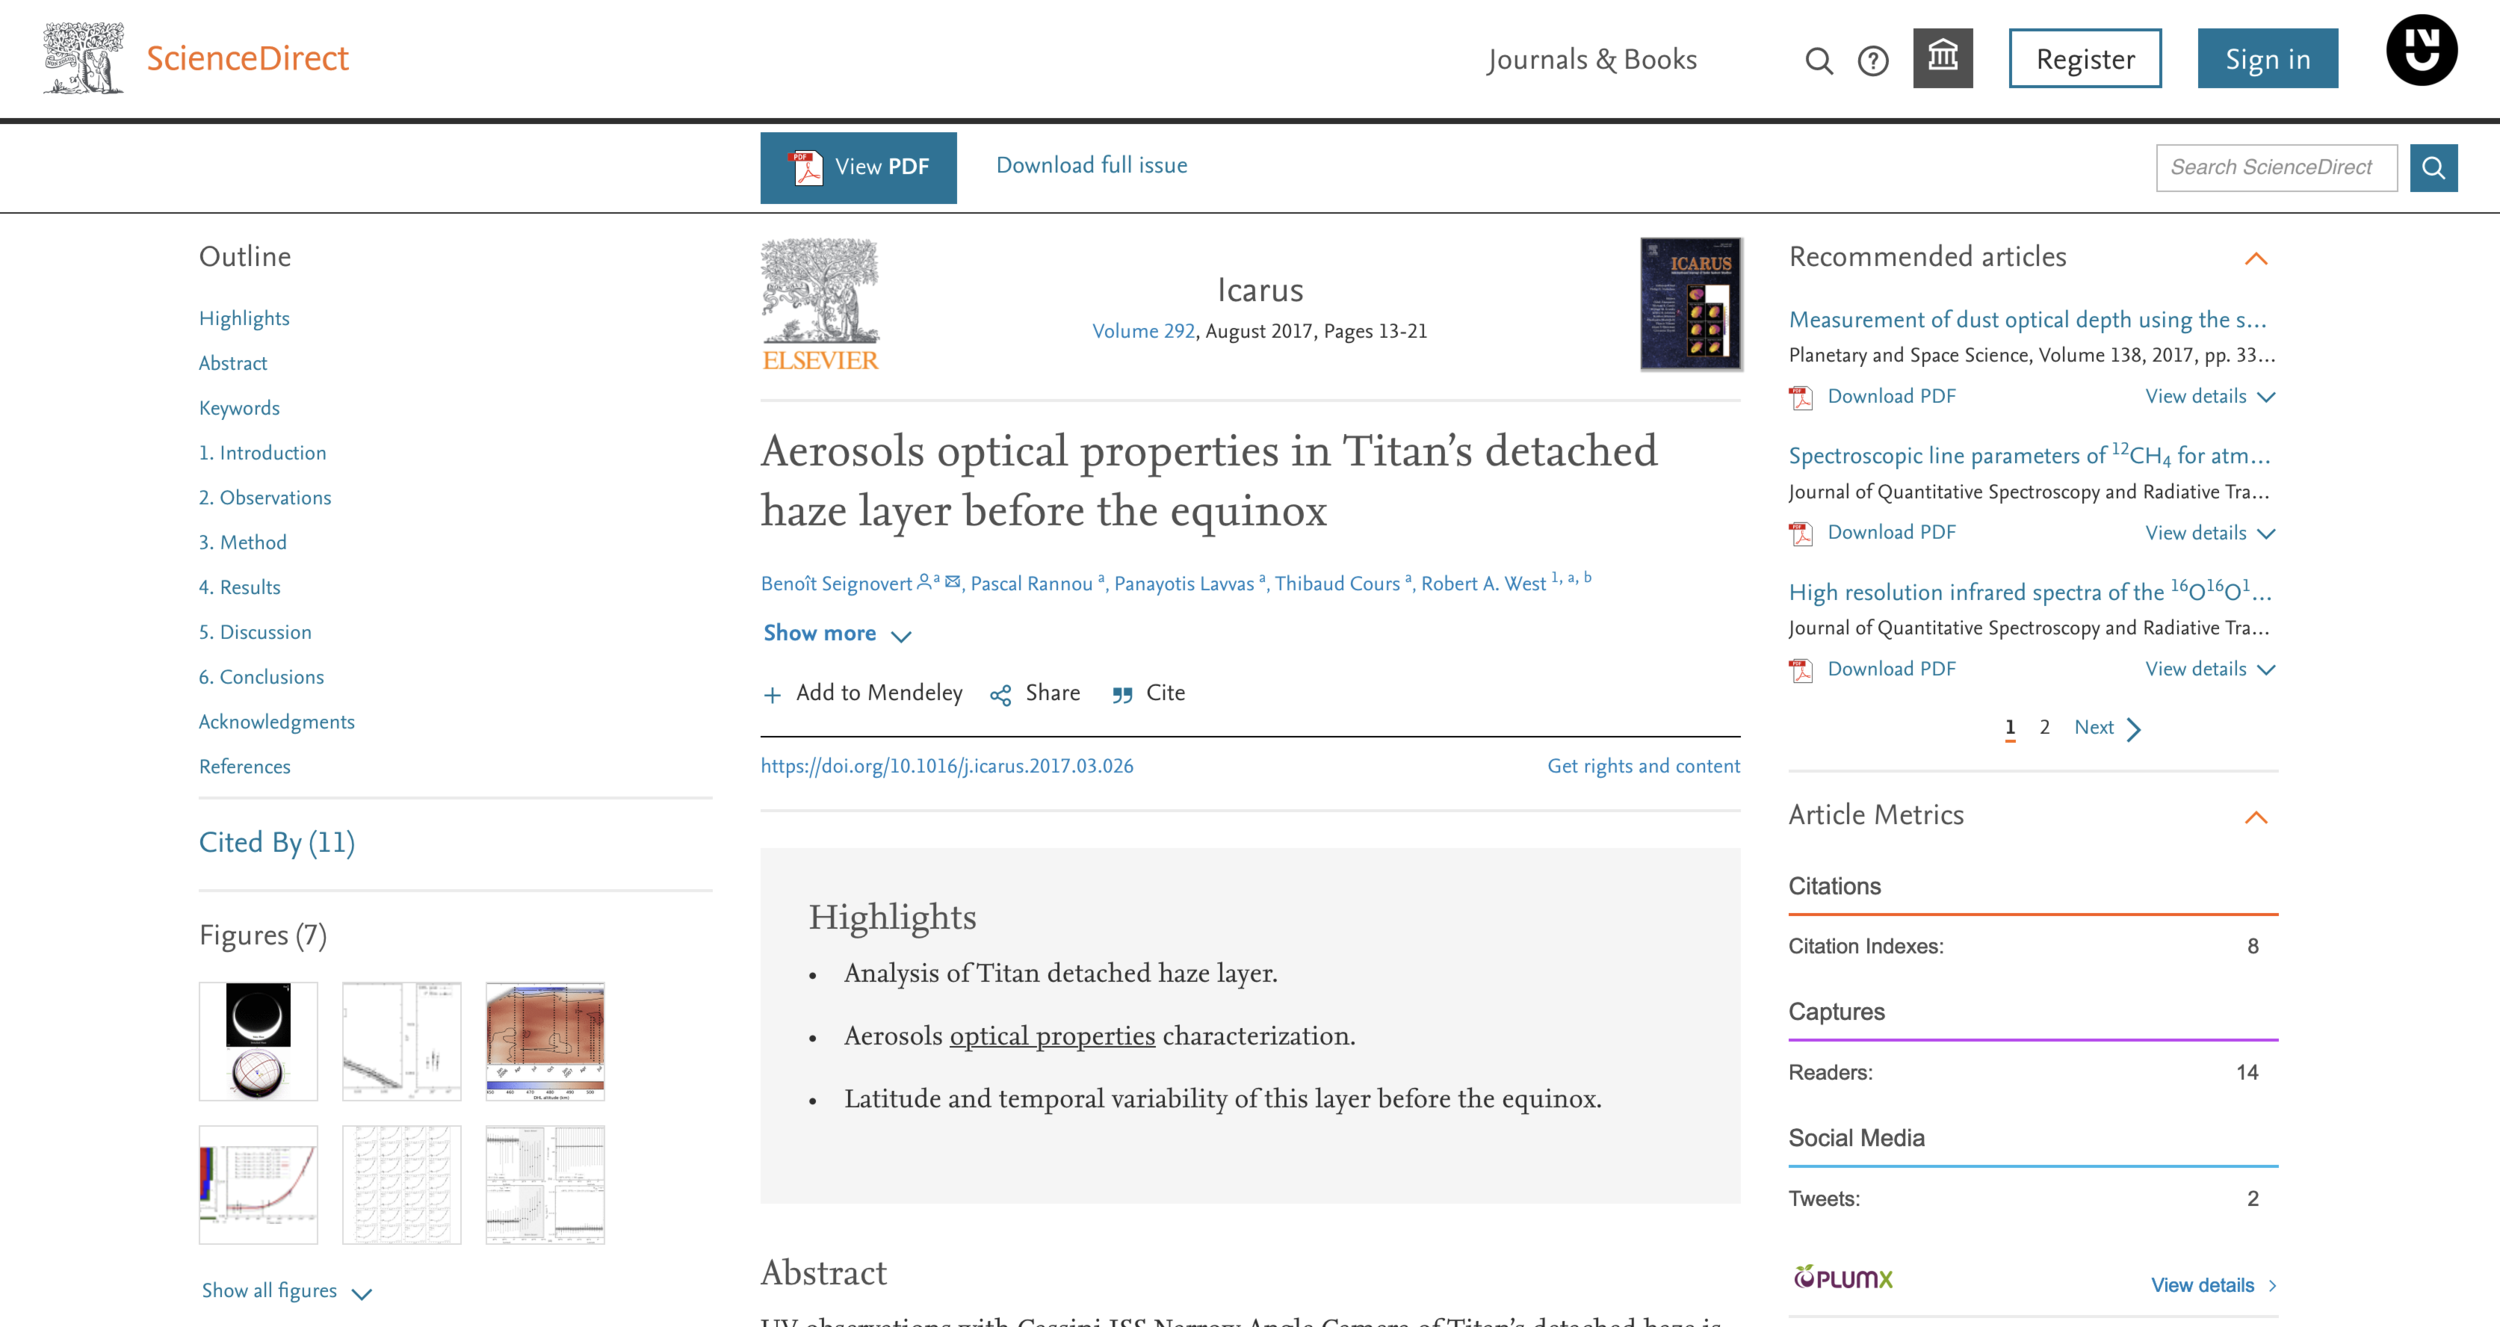Click the Share icon under authors

click(x=1001, y=695)
